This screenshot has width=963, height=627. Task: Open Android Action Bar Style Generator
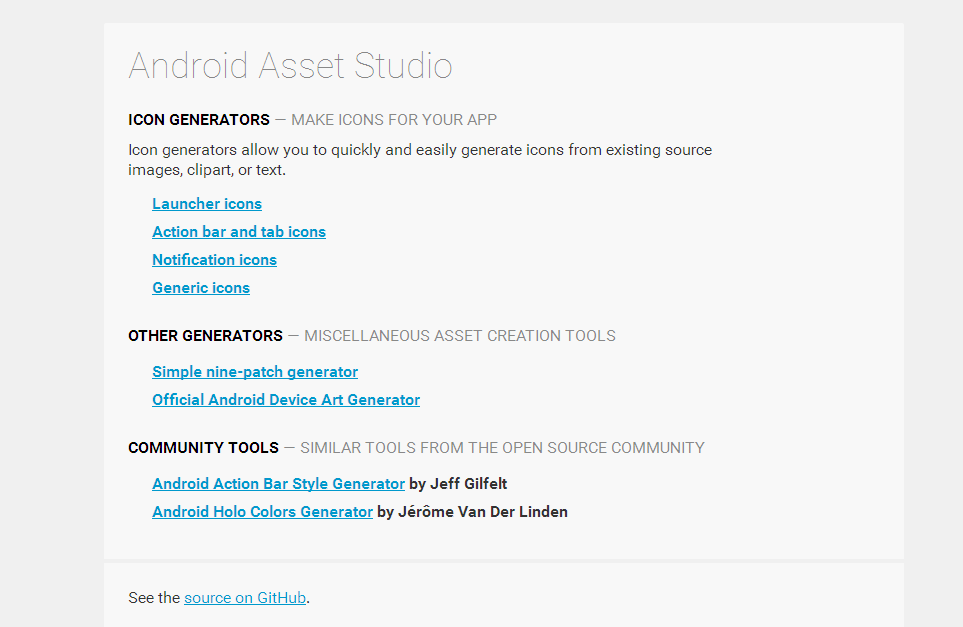(x=278, y=484)
